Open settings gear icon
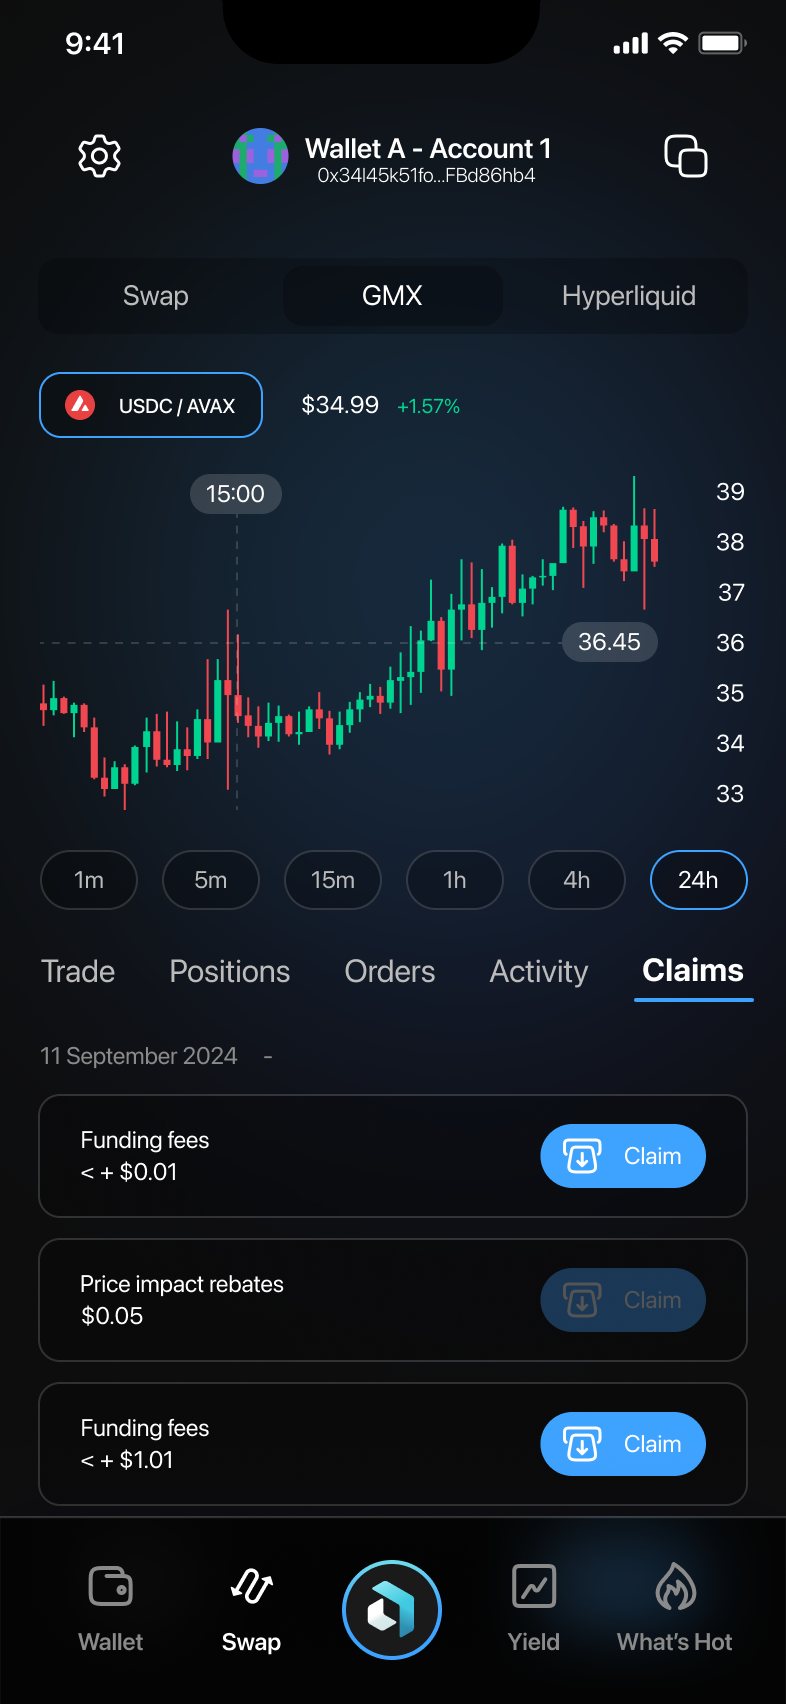This screenshot has height=1704, width=786. (100, 156)
